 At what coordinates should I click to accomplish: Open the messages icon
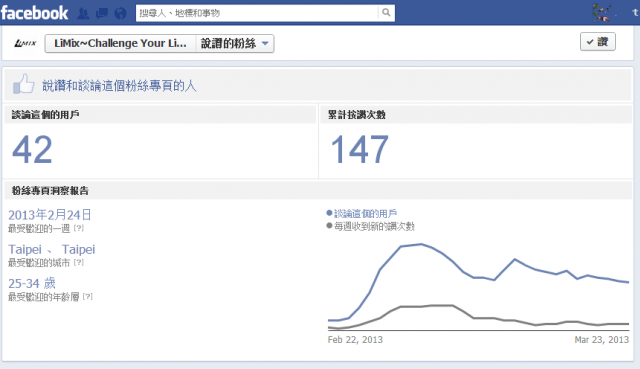[x=102, y=13]
